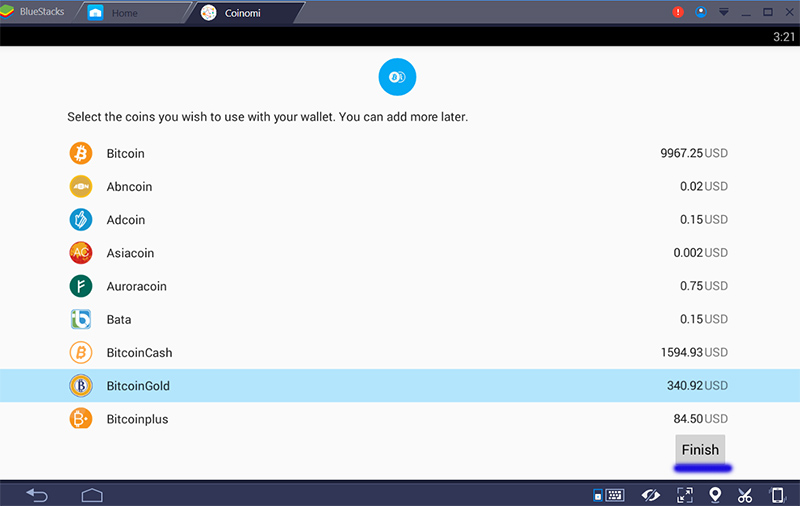The width and height of the screenshot is (800, 506).
Task: Select the Bitcoin coin label
Action: click(x=126, y=154)
